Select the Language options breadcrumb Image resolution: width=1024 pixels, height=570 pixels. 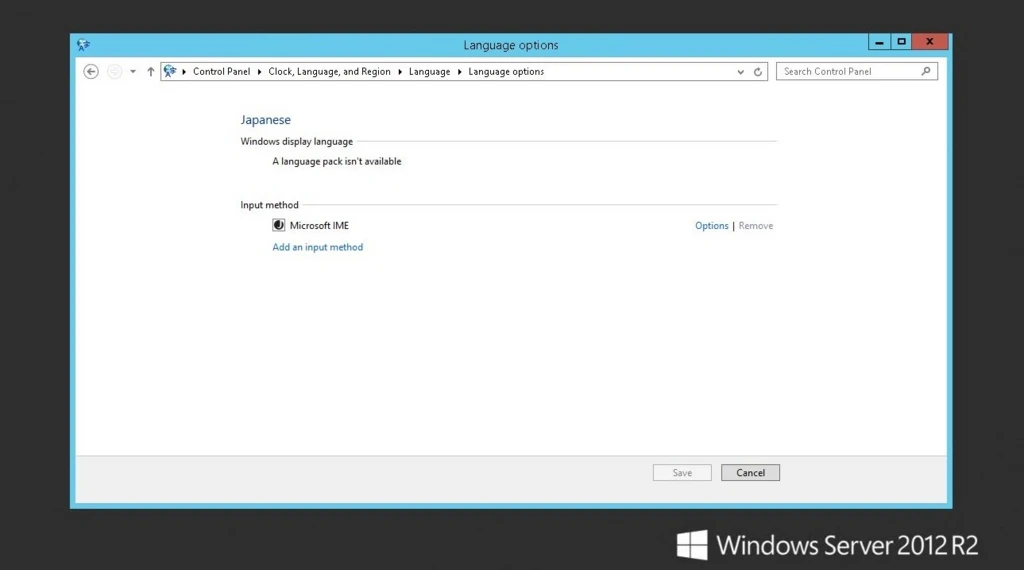coord(505,71)
